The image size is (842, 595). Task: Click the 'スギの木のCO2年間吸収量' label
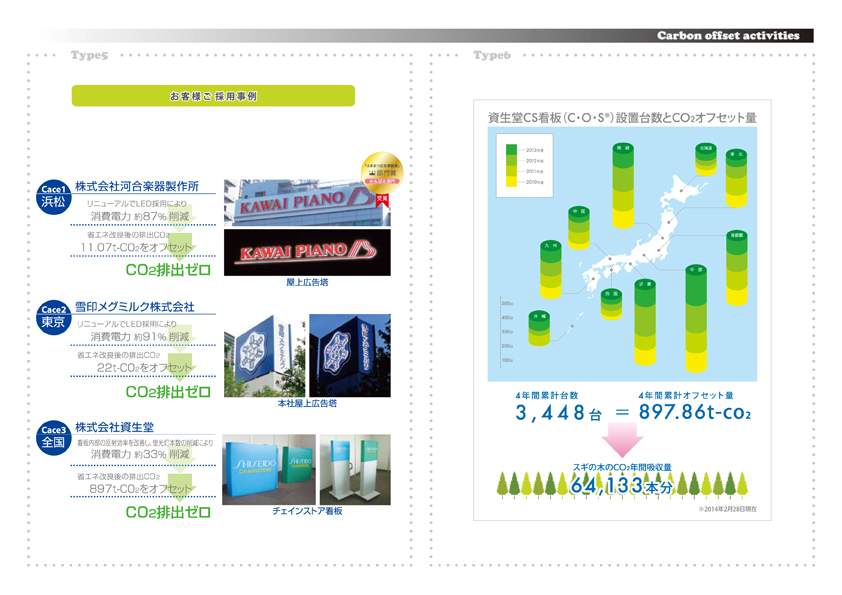[x=622, y=467]
